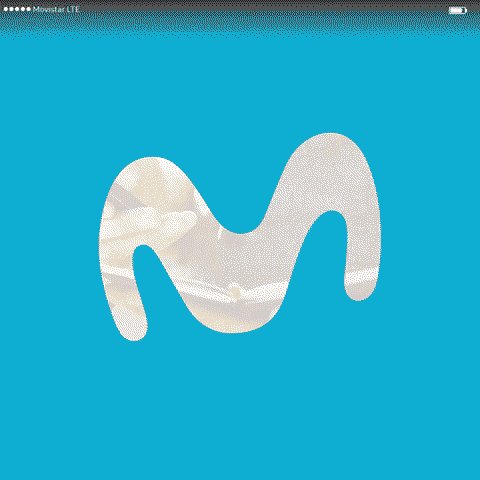Click the last signal strength dot
Screen dimensions: 480x480
[x=28, y=9]
